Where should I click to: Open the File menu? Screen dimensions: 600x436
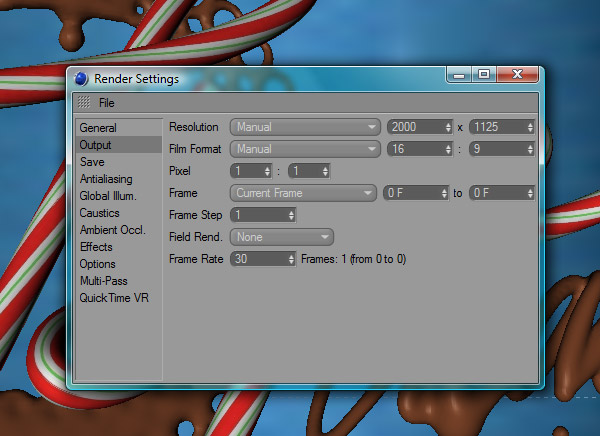tap(106, 103)
